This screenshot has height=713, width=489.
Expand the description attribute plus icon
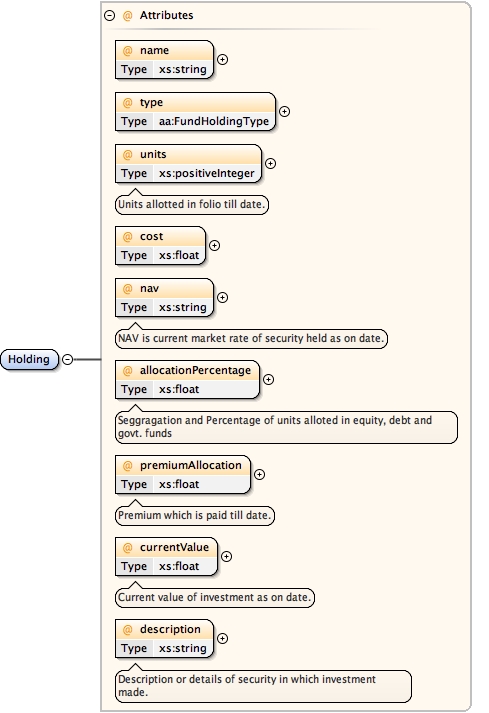[x=222, y=638]
